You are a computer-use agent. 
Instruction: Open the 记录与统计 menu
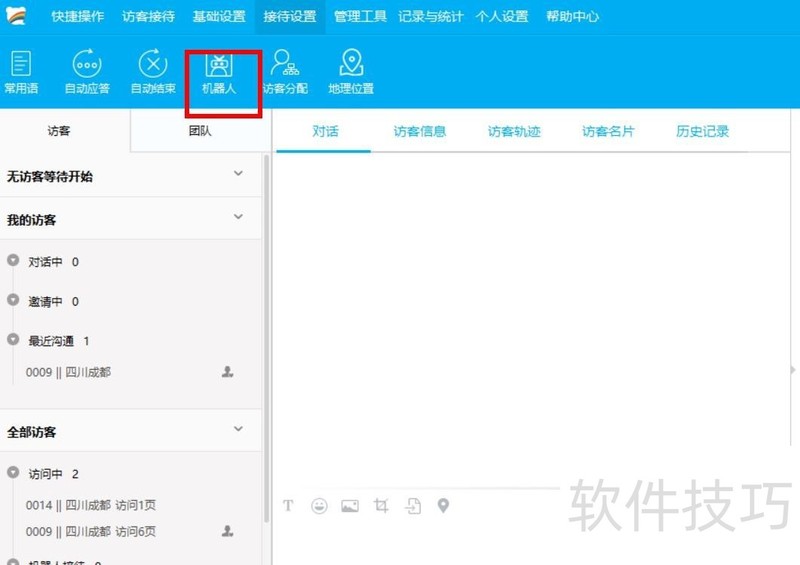[x=431, y=16]
